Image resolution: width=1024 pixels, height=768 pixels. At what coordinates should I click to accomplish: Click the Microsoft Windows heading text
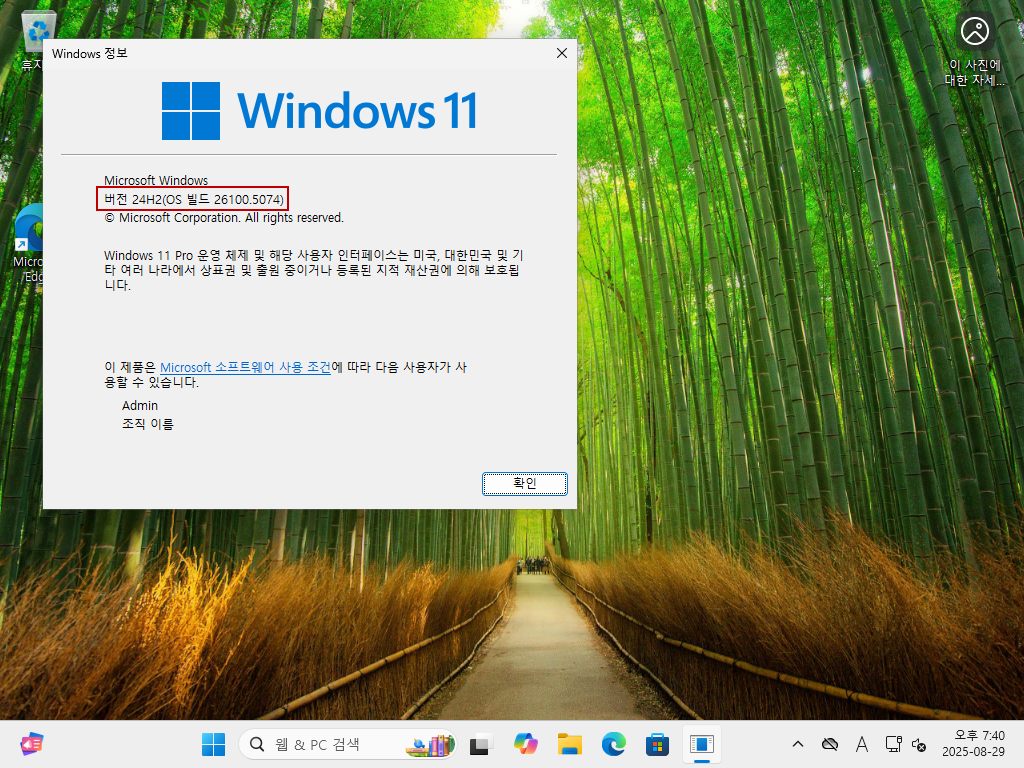coord(156,180)
